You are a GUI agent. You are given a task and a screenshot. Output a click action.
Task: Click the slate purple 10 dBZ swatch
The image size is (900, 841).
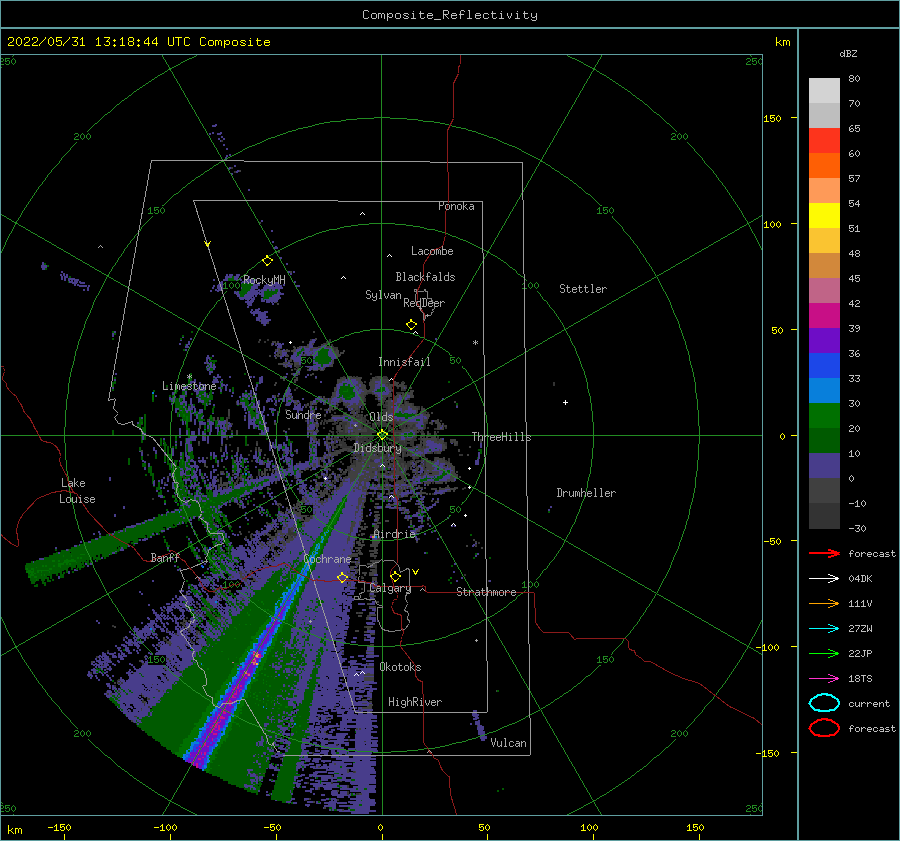824,465
